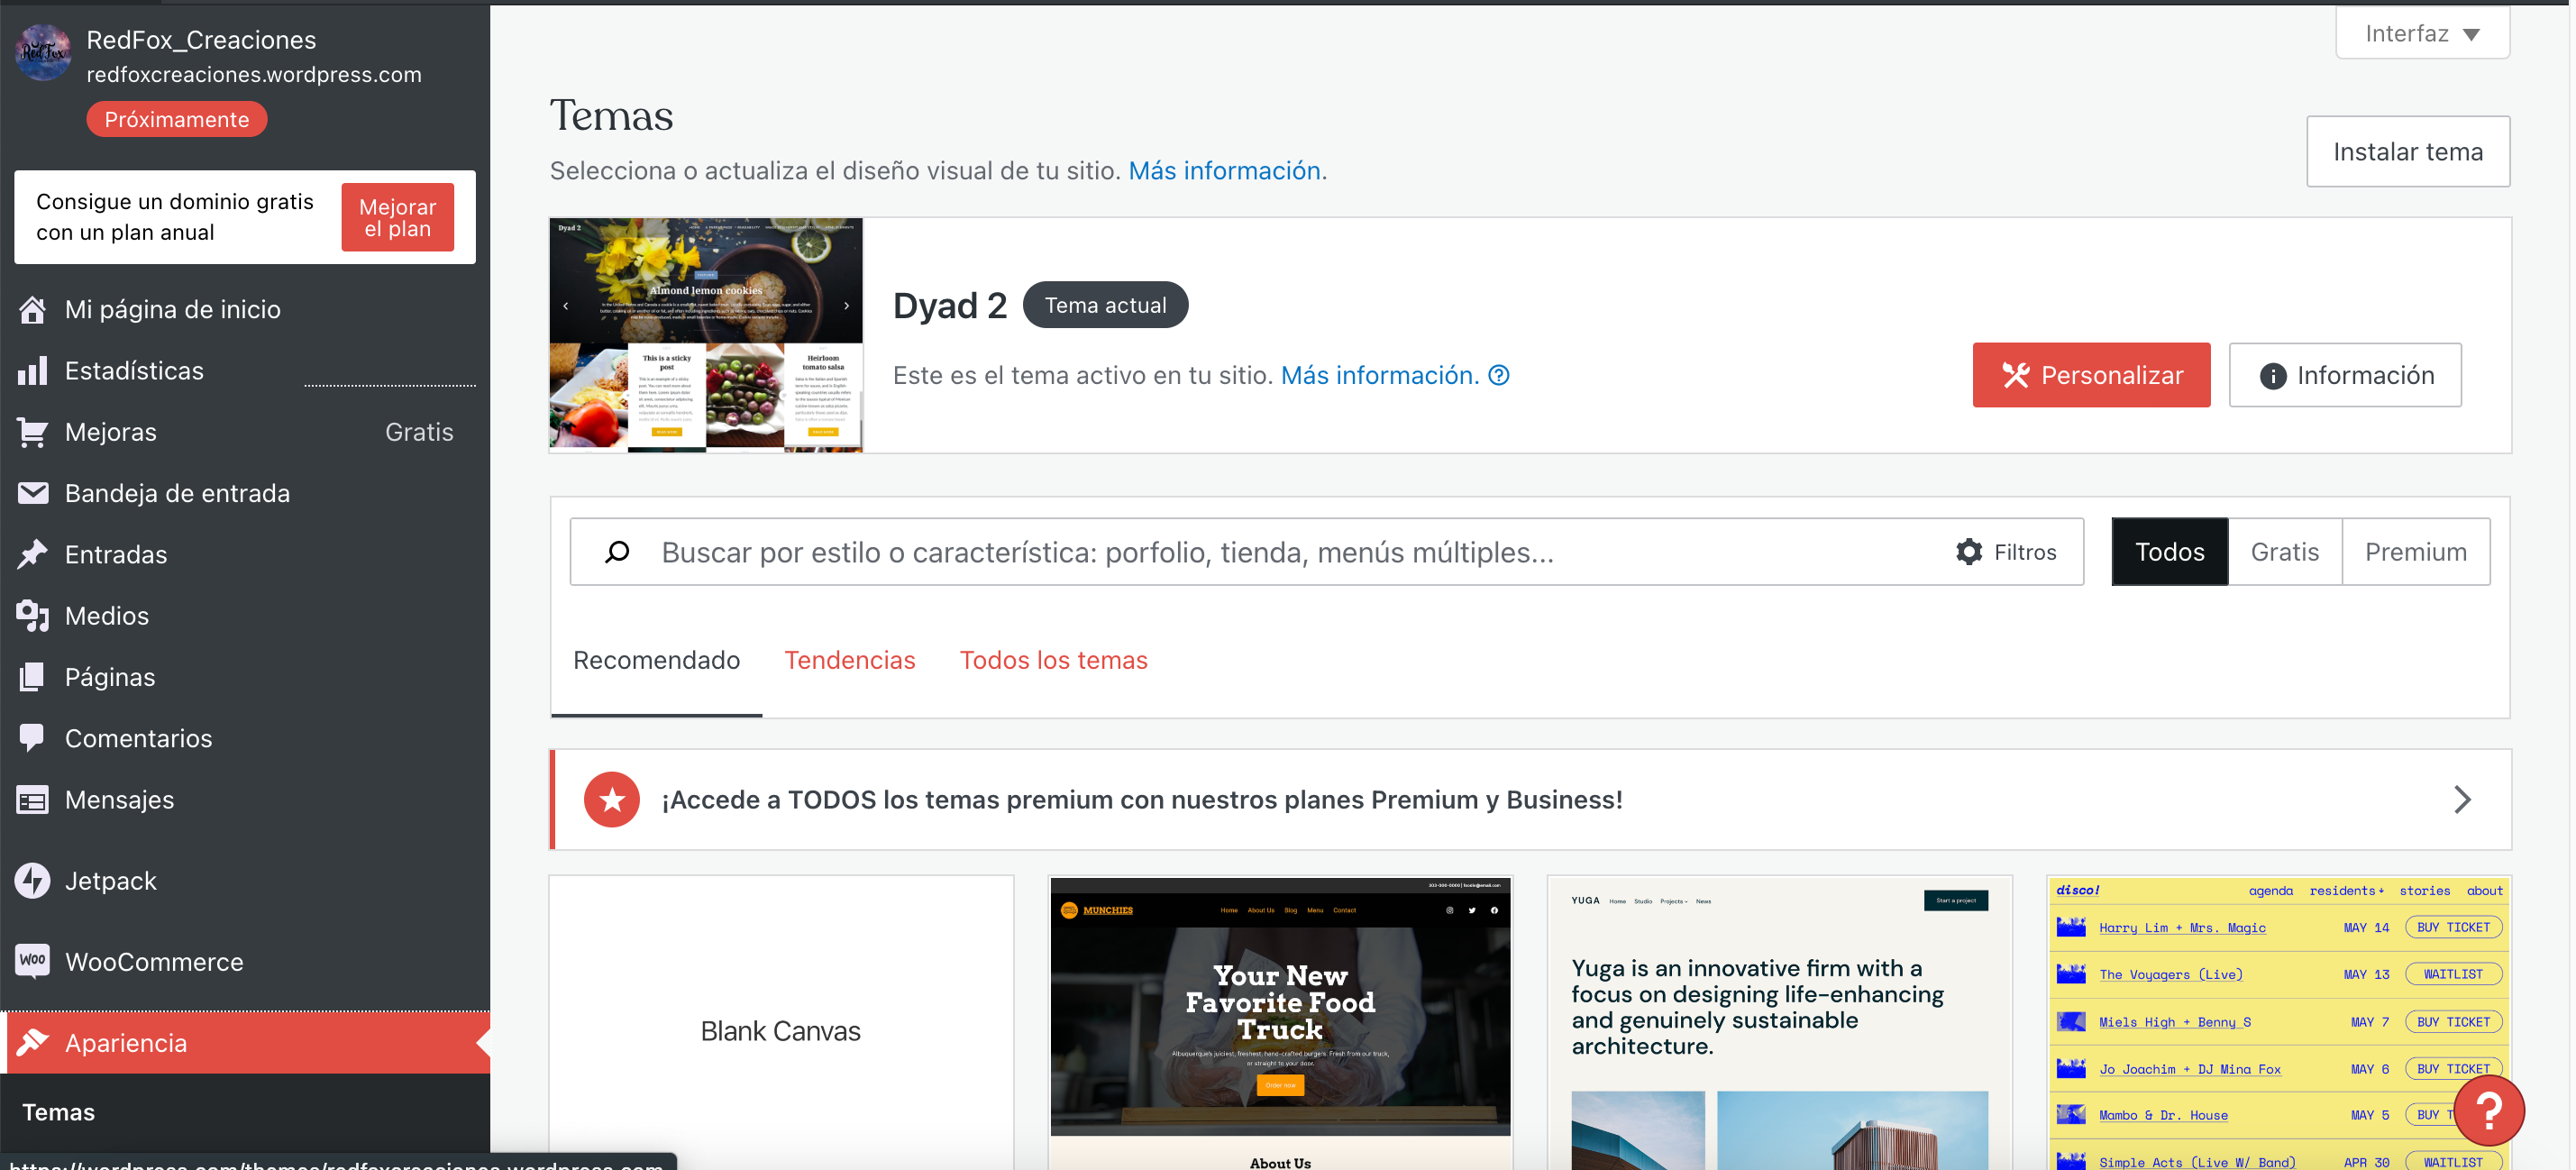The width and height of the screenshot is (2576, 1170).
Task: Click the paintbrush icon for Apariencia
Action: (x=32, y=1043)
